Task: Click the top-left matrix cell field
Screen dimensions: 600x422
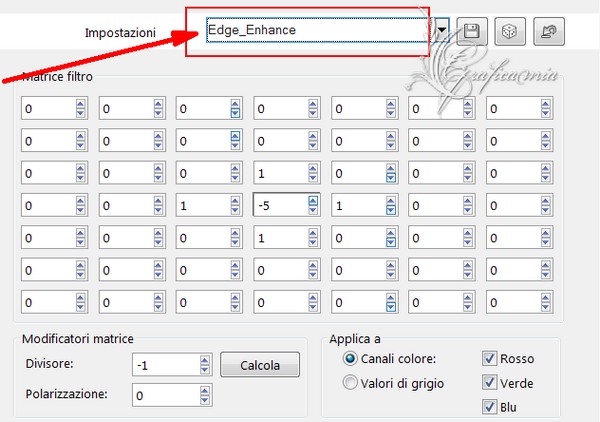Action: pyautogui.click(x=49, y=109)
